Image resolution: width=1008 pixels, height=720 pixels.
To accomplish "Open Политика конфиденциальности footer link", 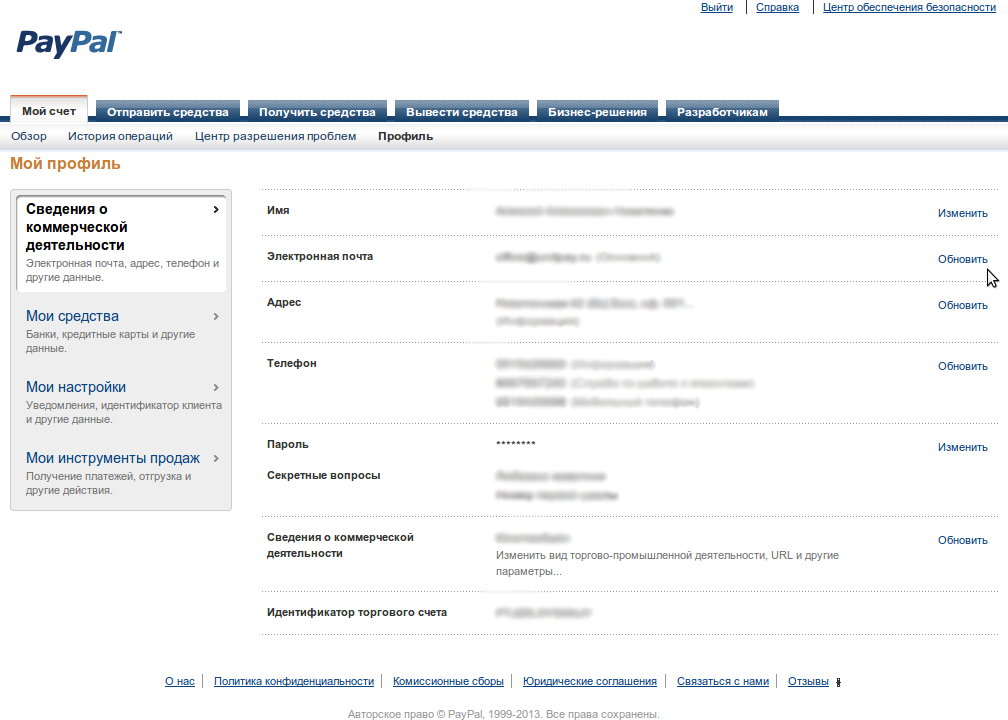I will (x=294, y=681).
